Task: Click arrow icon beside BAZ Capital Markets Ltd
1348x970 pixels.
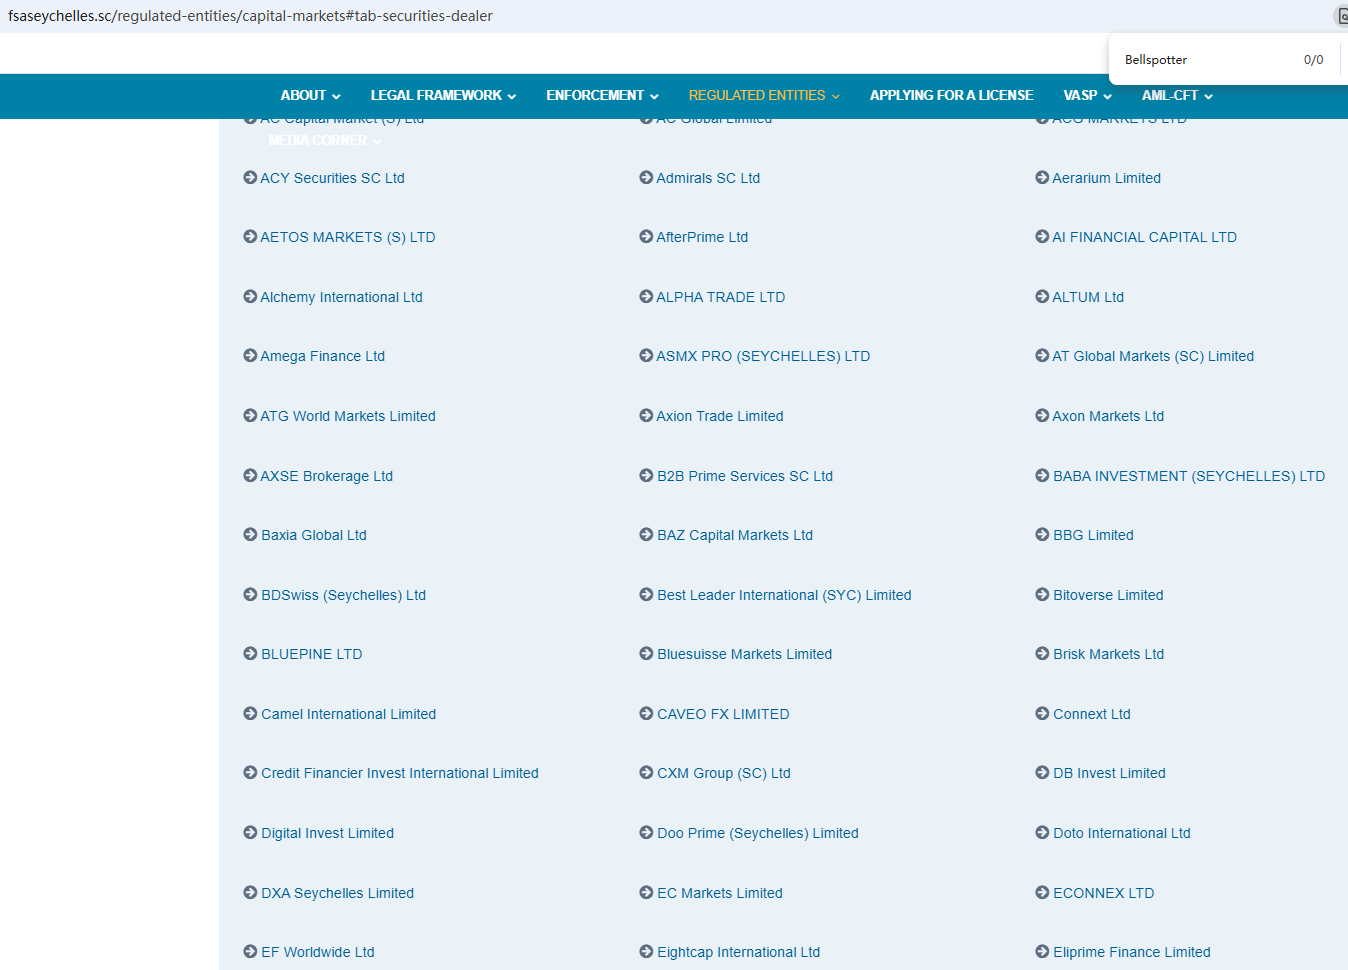Action: (646, 534)
